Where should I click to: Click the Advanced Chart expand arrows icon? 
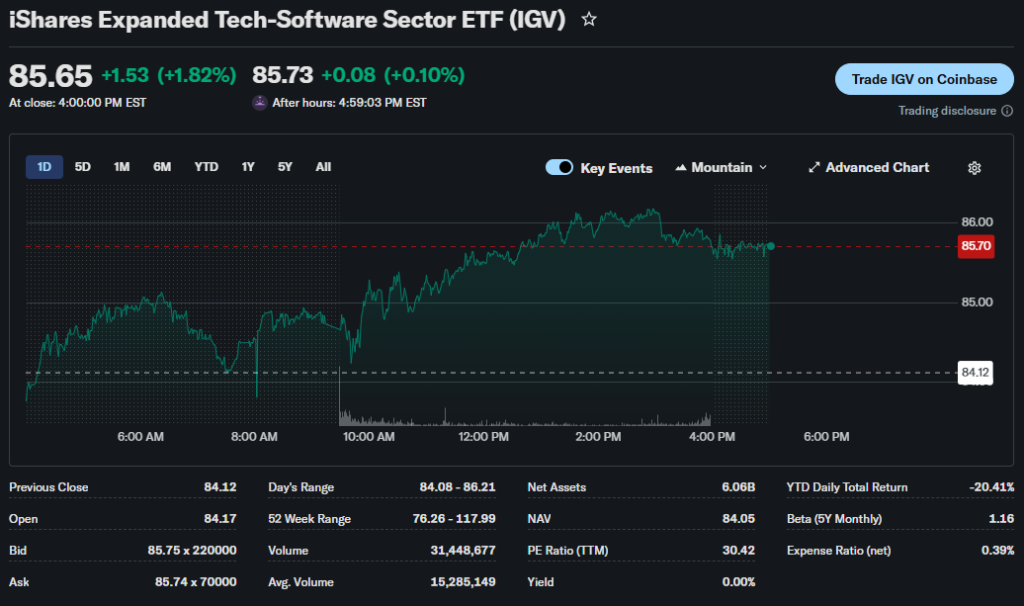click(x=814, y=168)
